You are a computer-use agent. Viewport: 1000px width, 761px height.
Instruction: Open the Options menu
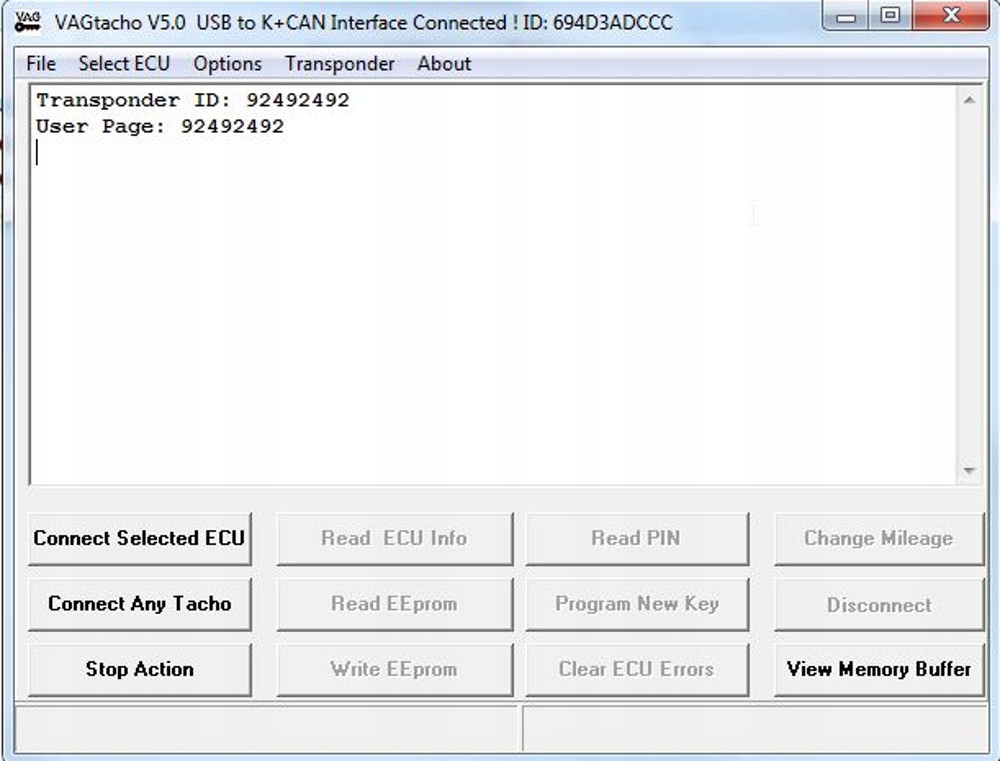[228, 64]
